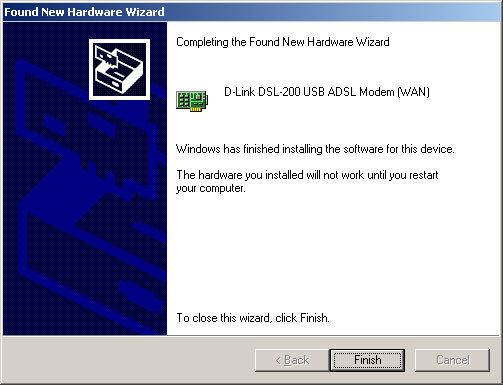This screenshot has width=503, height=385.
Task: Click the Completing the Found New Hardware Wizard heading
Action: point(283,42)
